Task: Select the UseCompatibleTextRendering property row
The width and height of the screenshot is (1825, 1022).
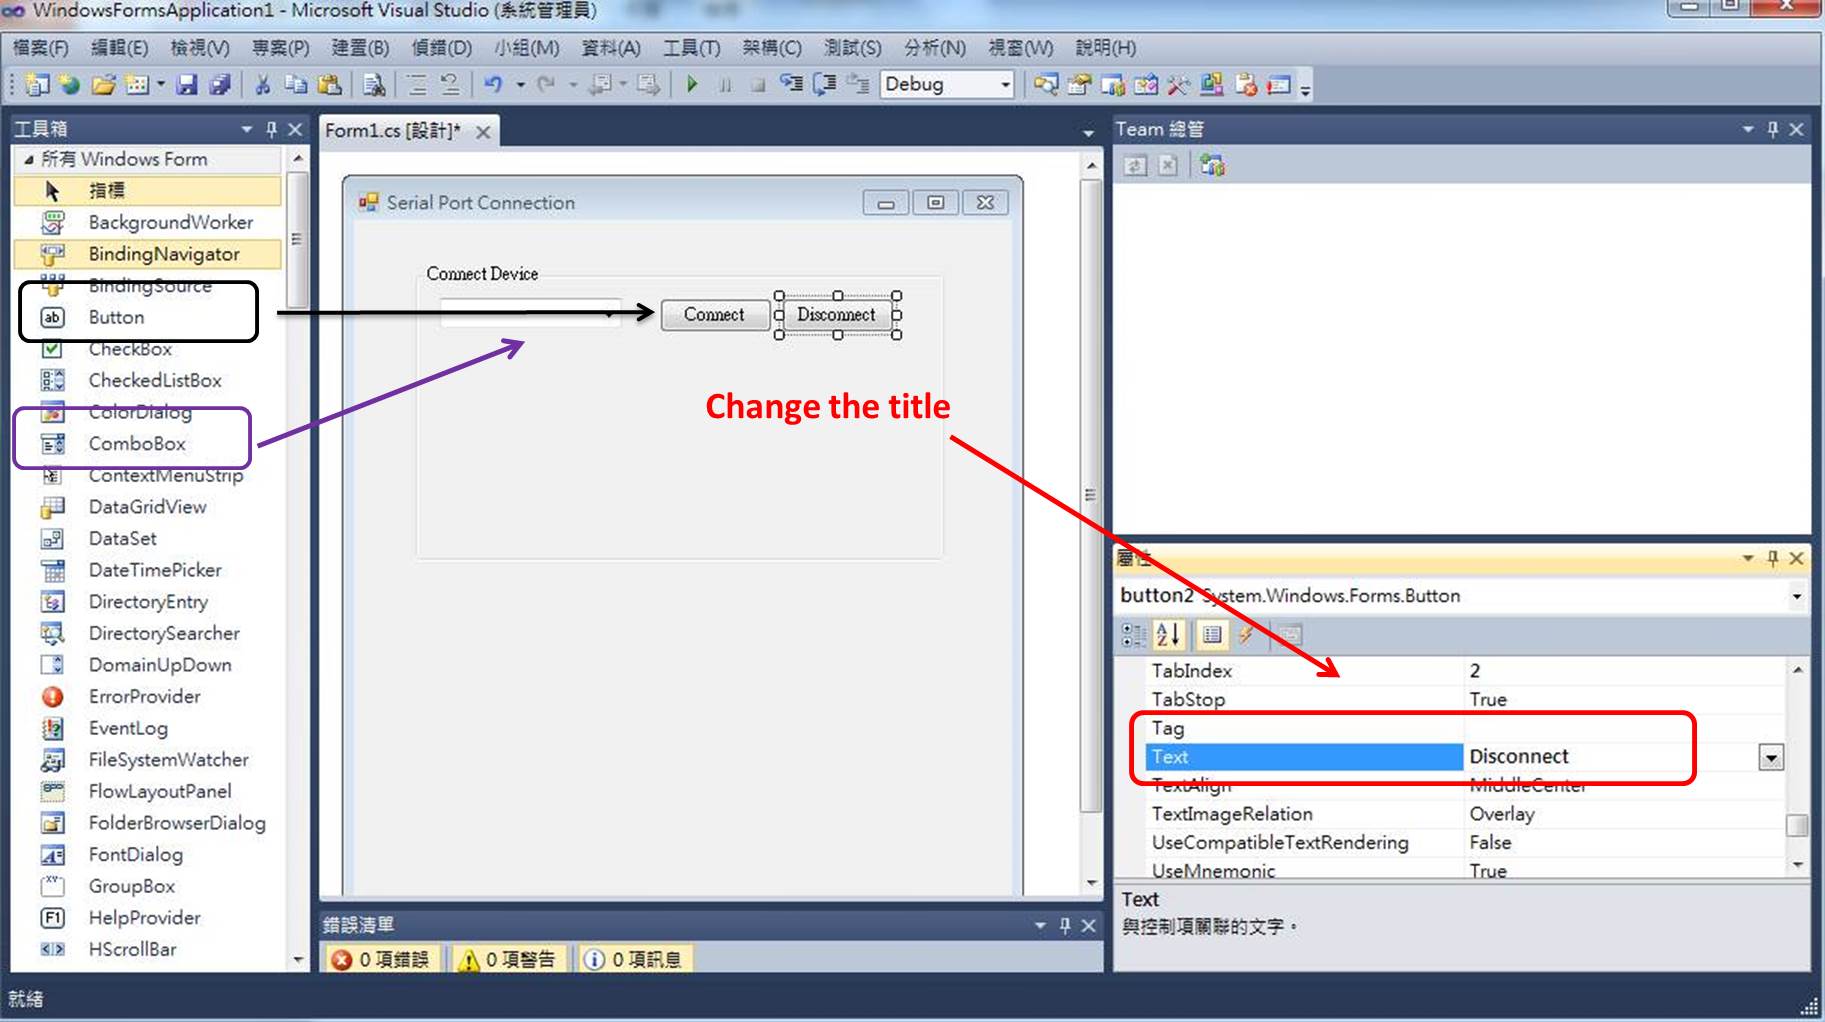Action: pyautogui.click(x=1464, y=843)
